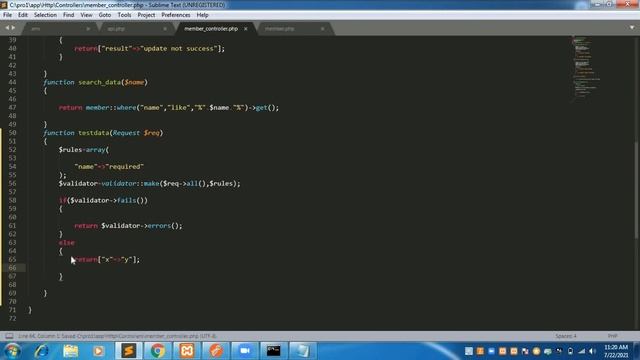This screenshot has width=640, height=360.
Task: Switch to the member.php tab
Action: pyautogui.click(x=280, y=29)
